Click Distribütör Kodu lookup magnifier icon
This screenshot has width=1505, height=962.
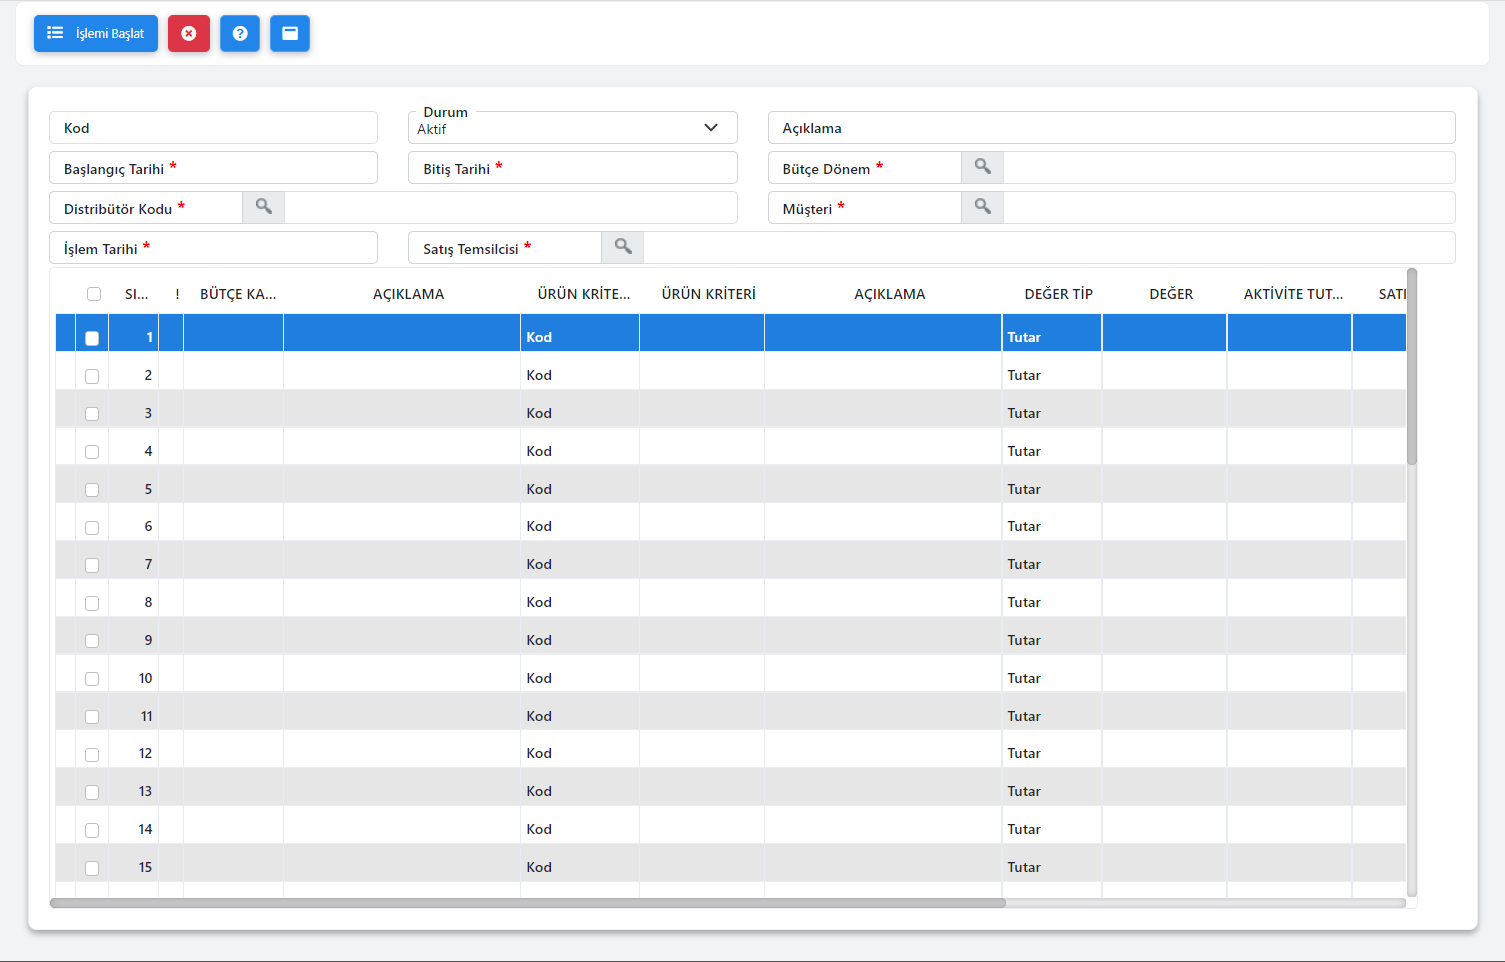[263, 207]
